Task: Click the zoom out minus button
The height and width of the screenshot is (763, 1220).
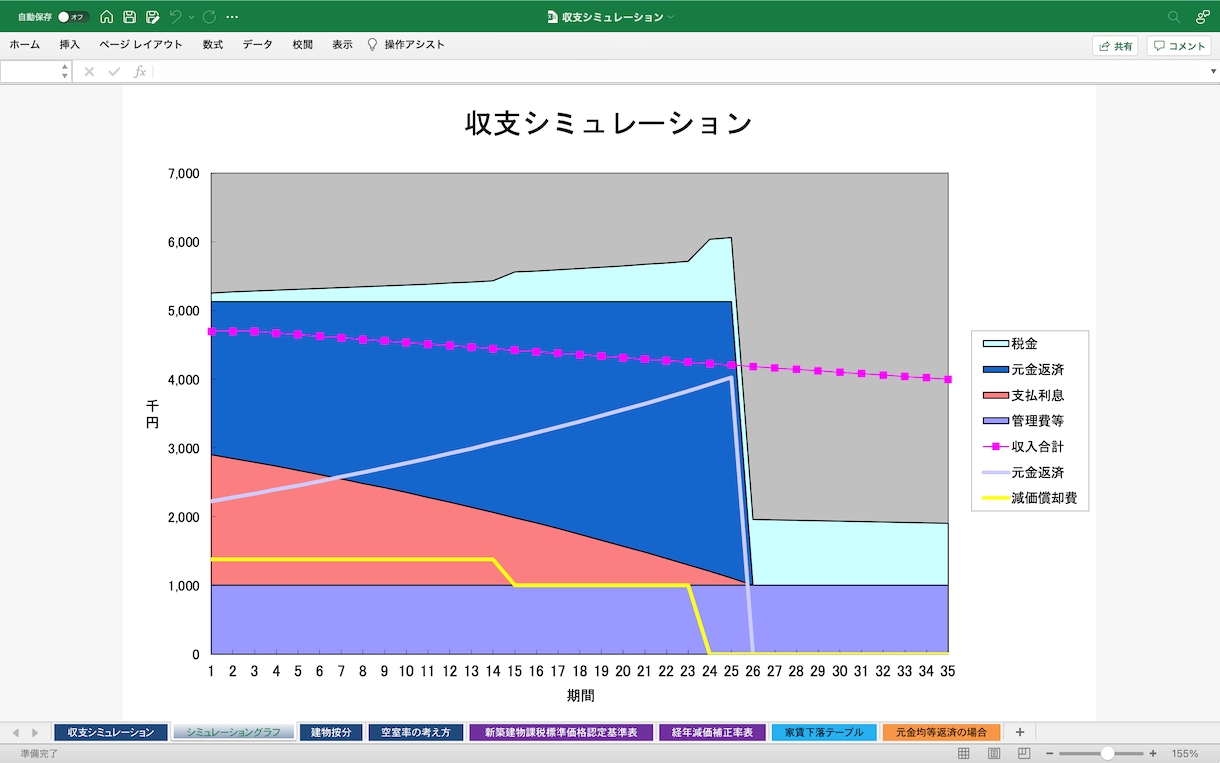Action: [1048, 754]
